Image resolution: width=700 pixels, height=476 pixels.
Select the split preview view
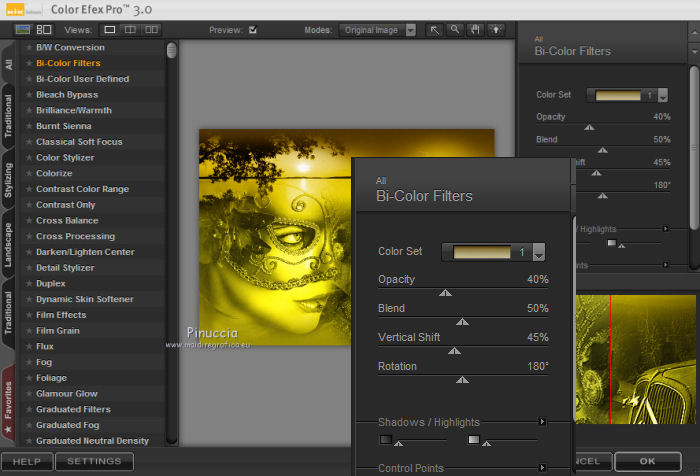click(x=130, y=30)
